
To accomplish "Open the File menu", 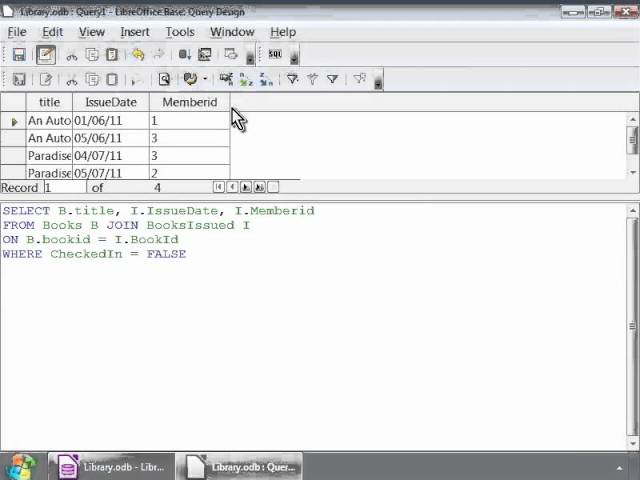I will [x=17, y=32].
